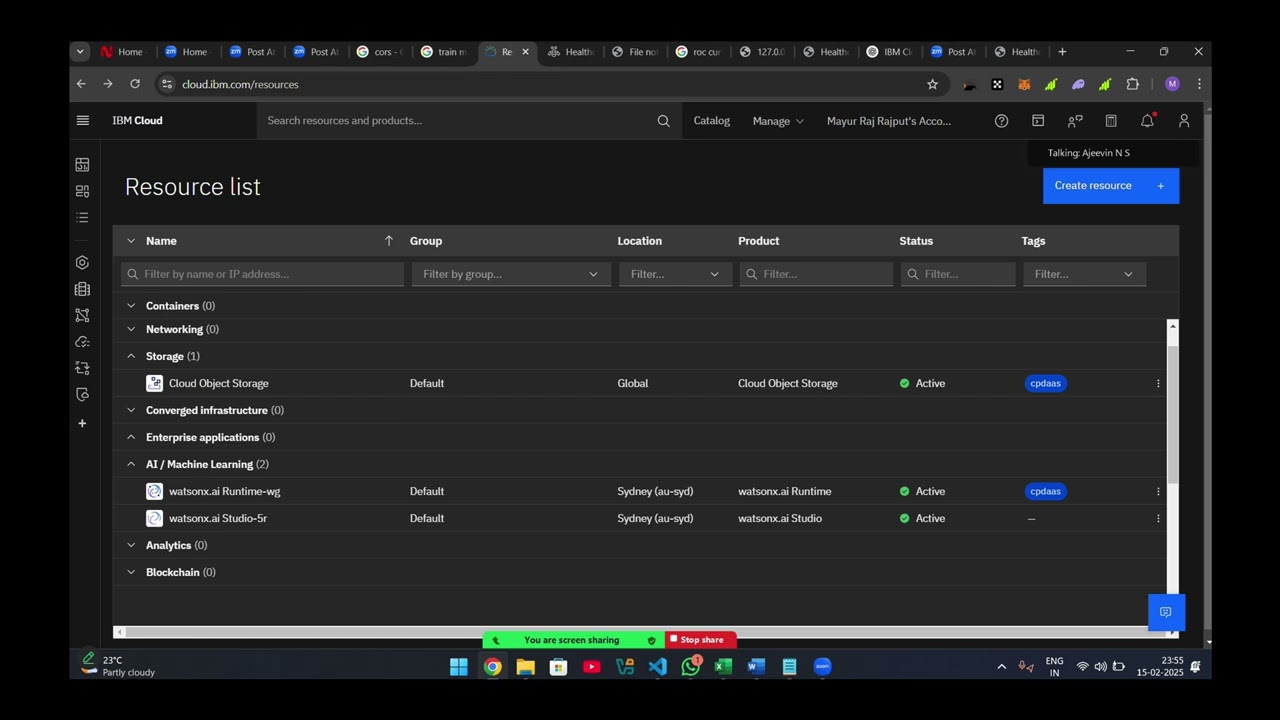Click the plus icon in left sidebar
This screenshot has height=720, width=1280.
[x=82, y=423]
